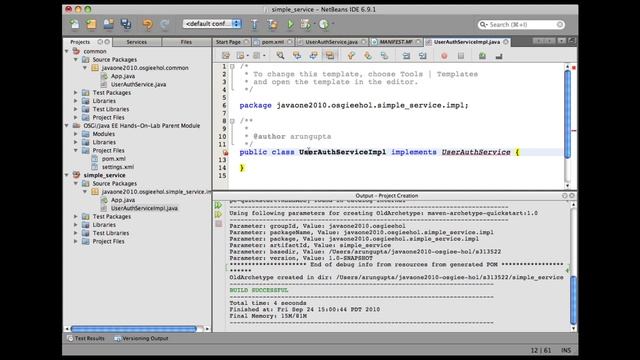
Task: Click the Previous Bookmark icon
Action: click(x=351, y=56)
